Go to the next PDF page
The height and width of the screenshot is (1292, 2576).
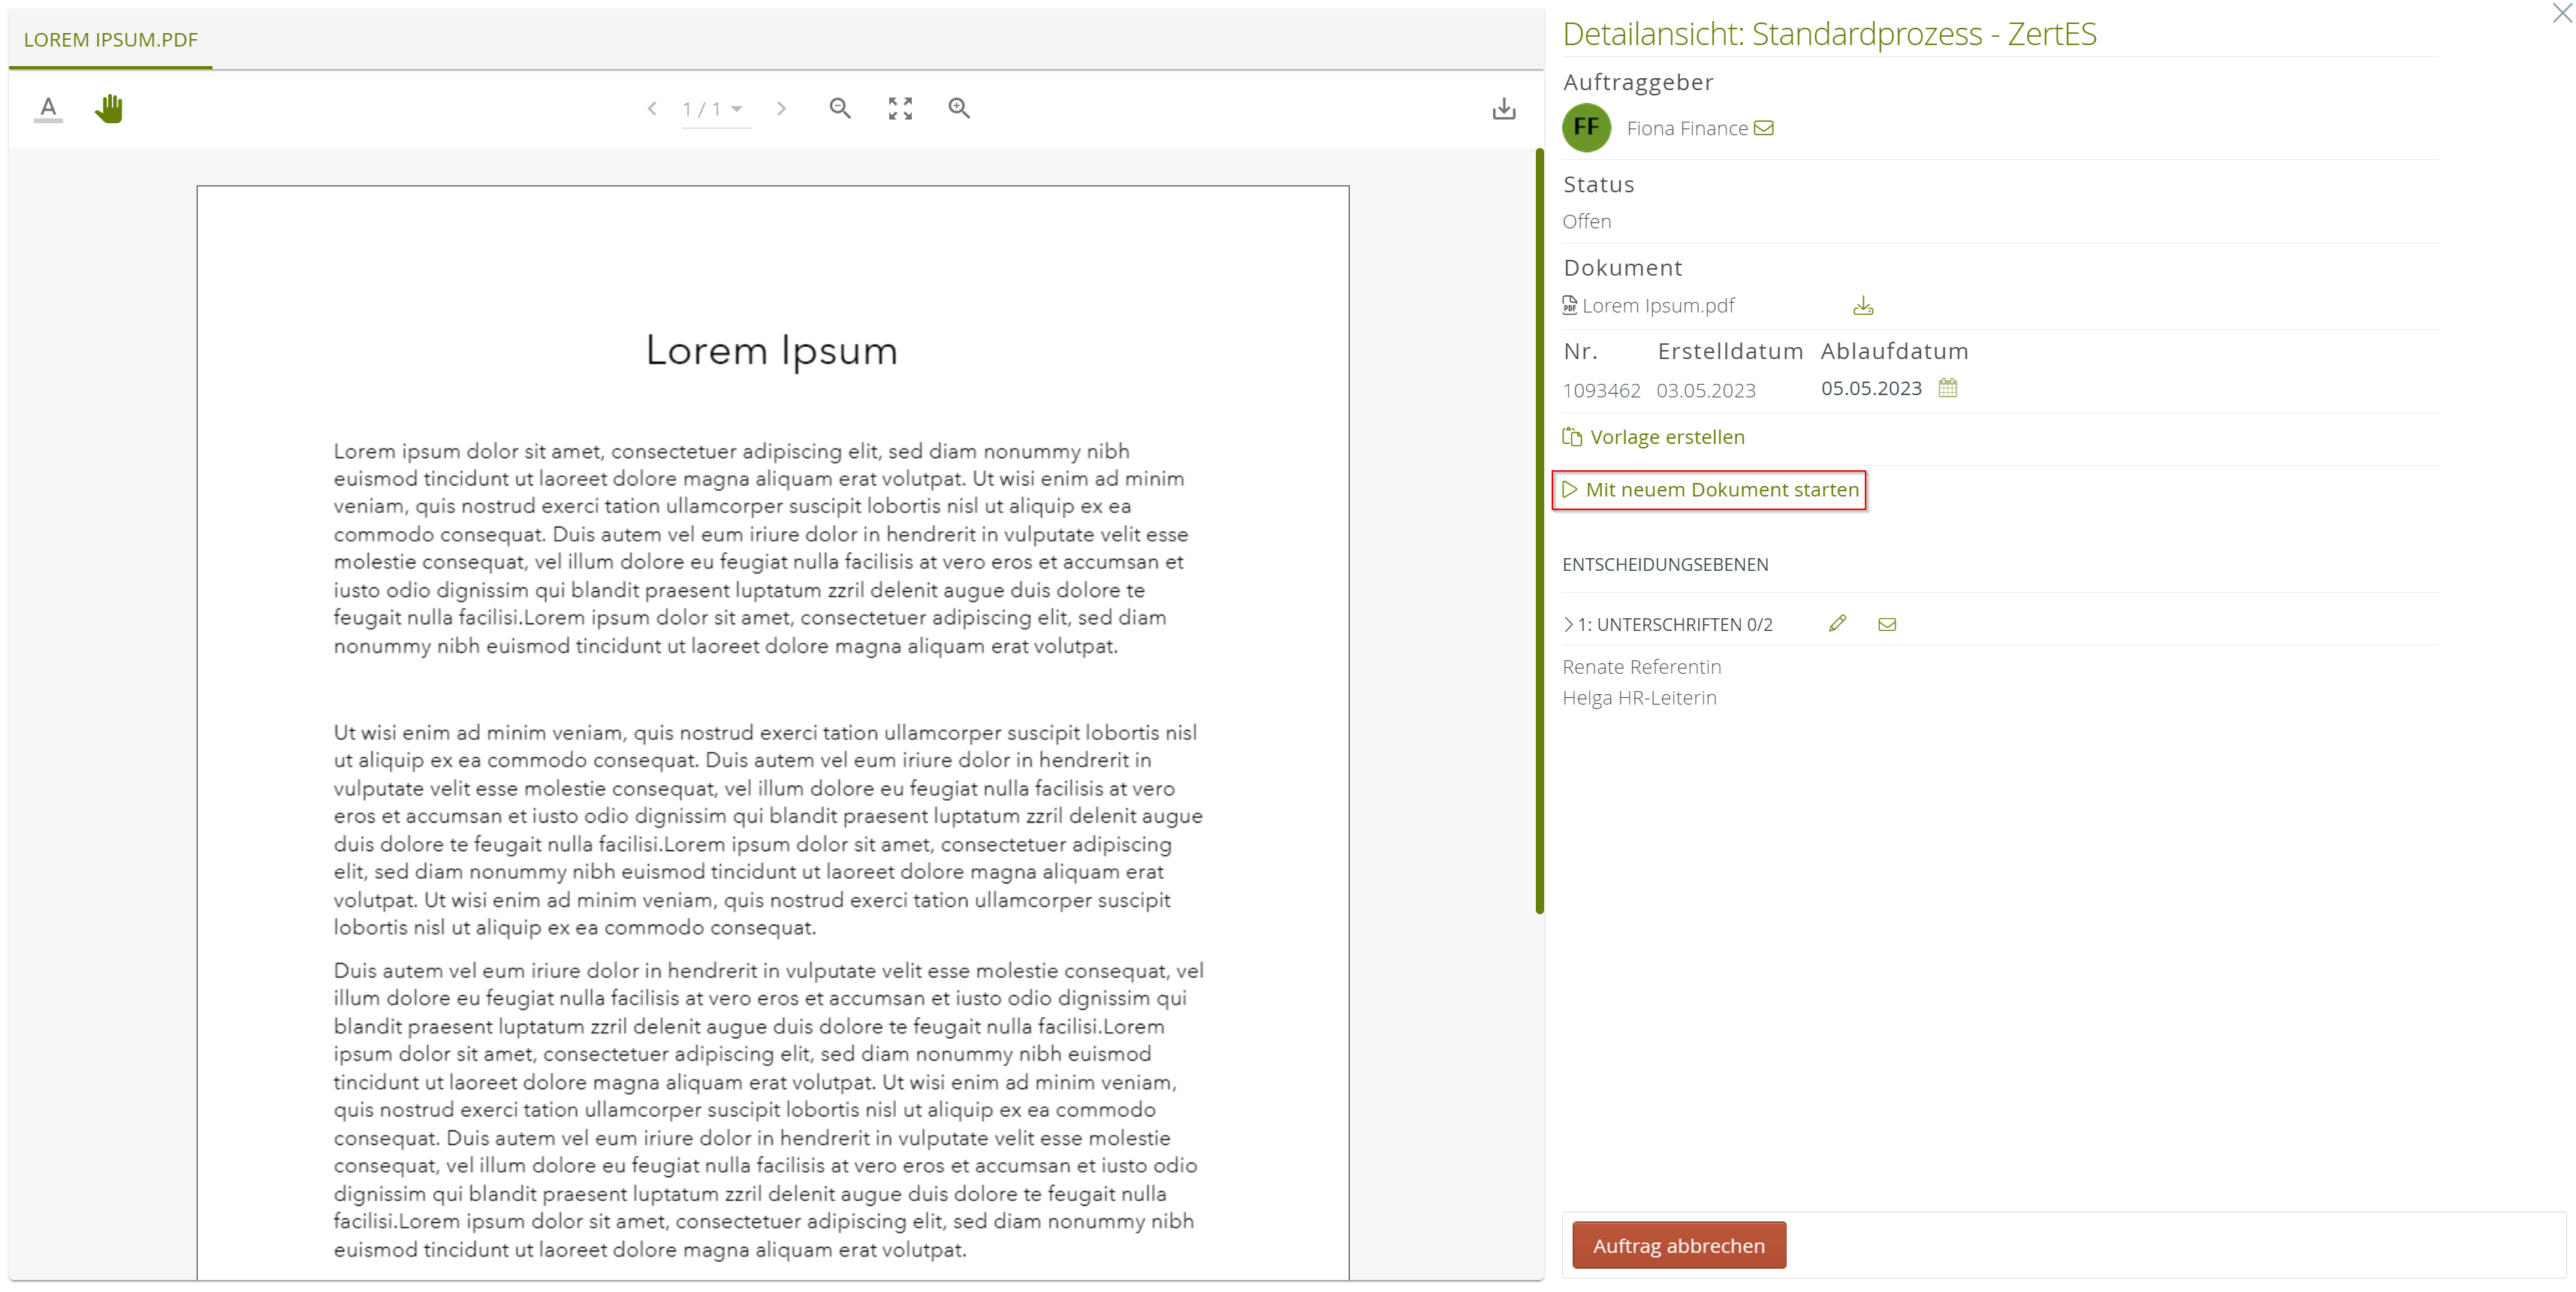[781, 108]
